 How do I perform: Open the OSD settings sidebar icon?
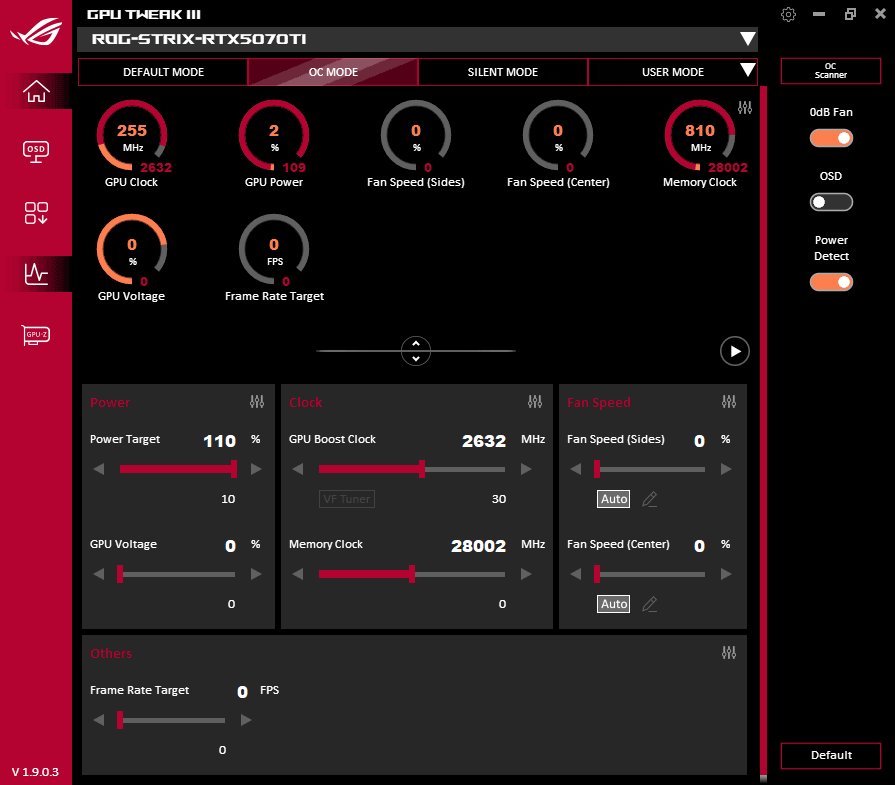point(36,151)
